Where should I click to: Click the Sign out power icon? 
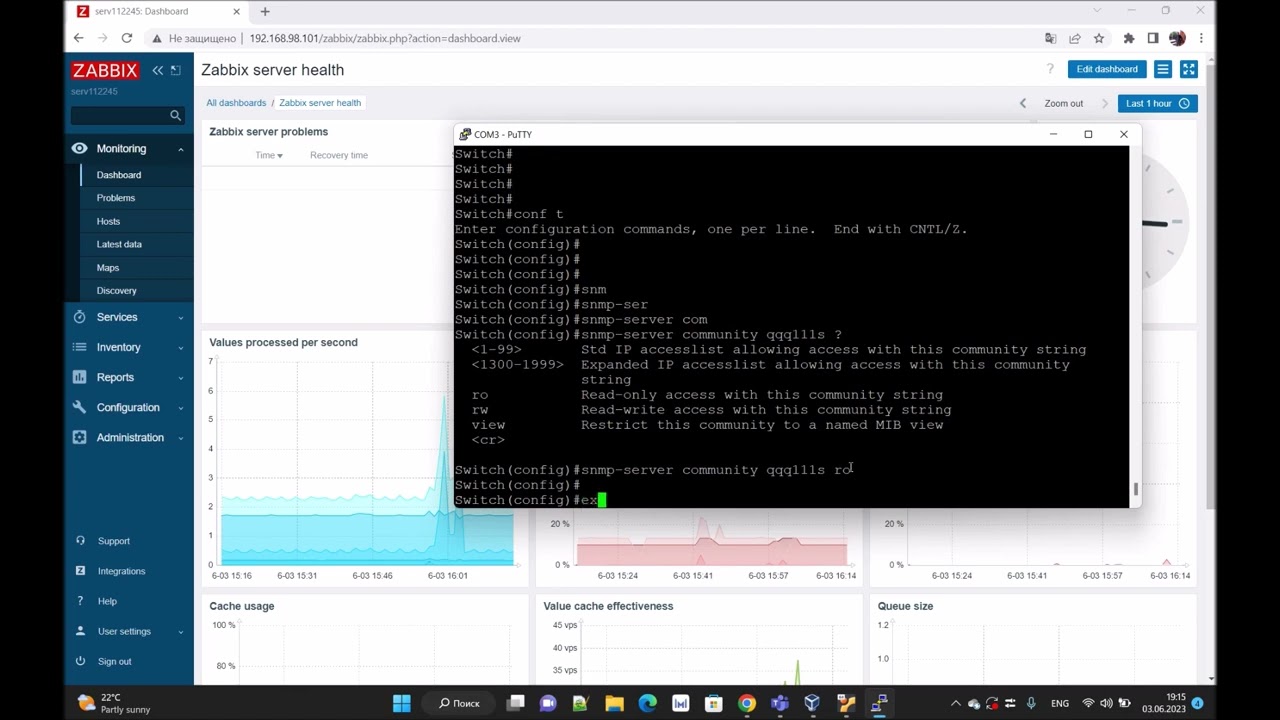click(80, 661)
